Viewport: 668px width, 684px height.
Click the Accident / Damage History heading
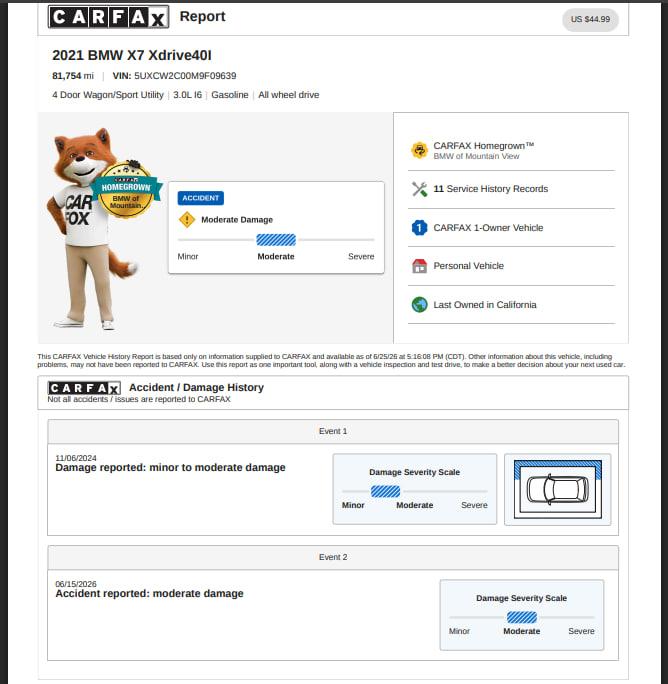(196, 387)
